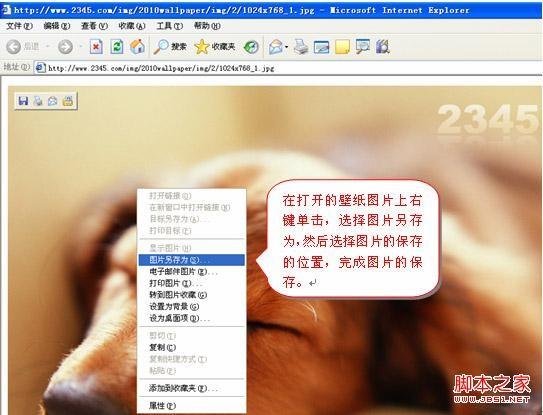Expand the Mail button dropdown arrow

(287, 47)
